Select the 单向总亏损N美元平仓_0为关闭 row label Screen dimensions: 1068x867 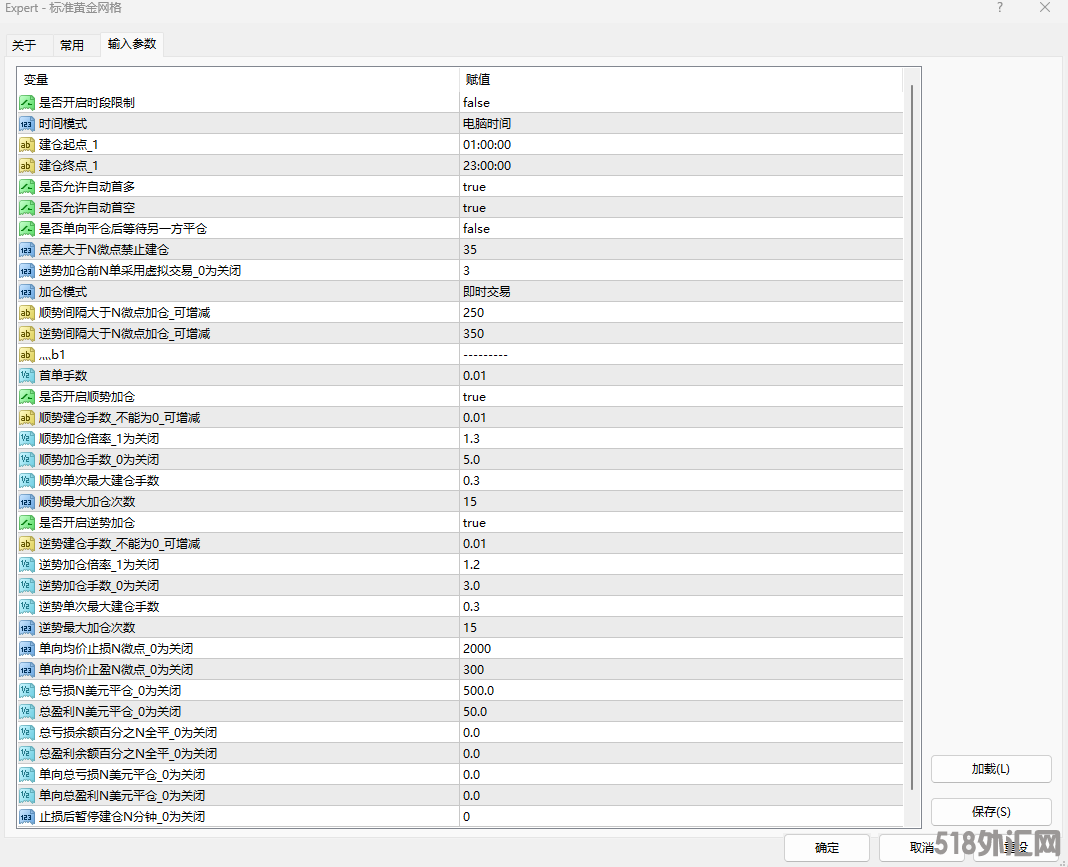click(122, 775)
